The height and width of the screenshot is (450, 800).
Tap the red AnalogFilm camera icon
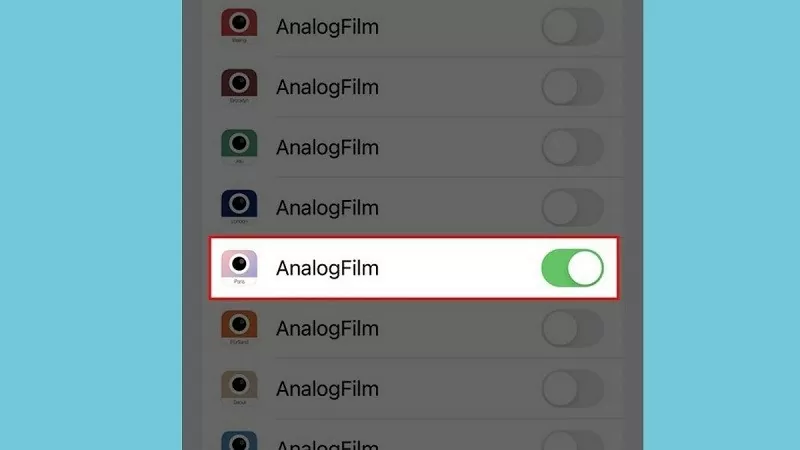(x=239, y=25)
